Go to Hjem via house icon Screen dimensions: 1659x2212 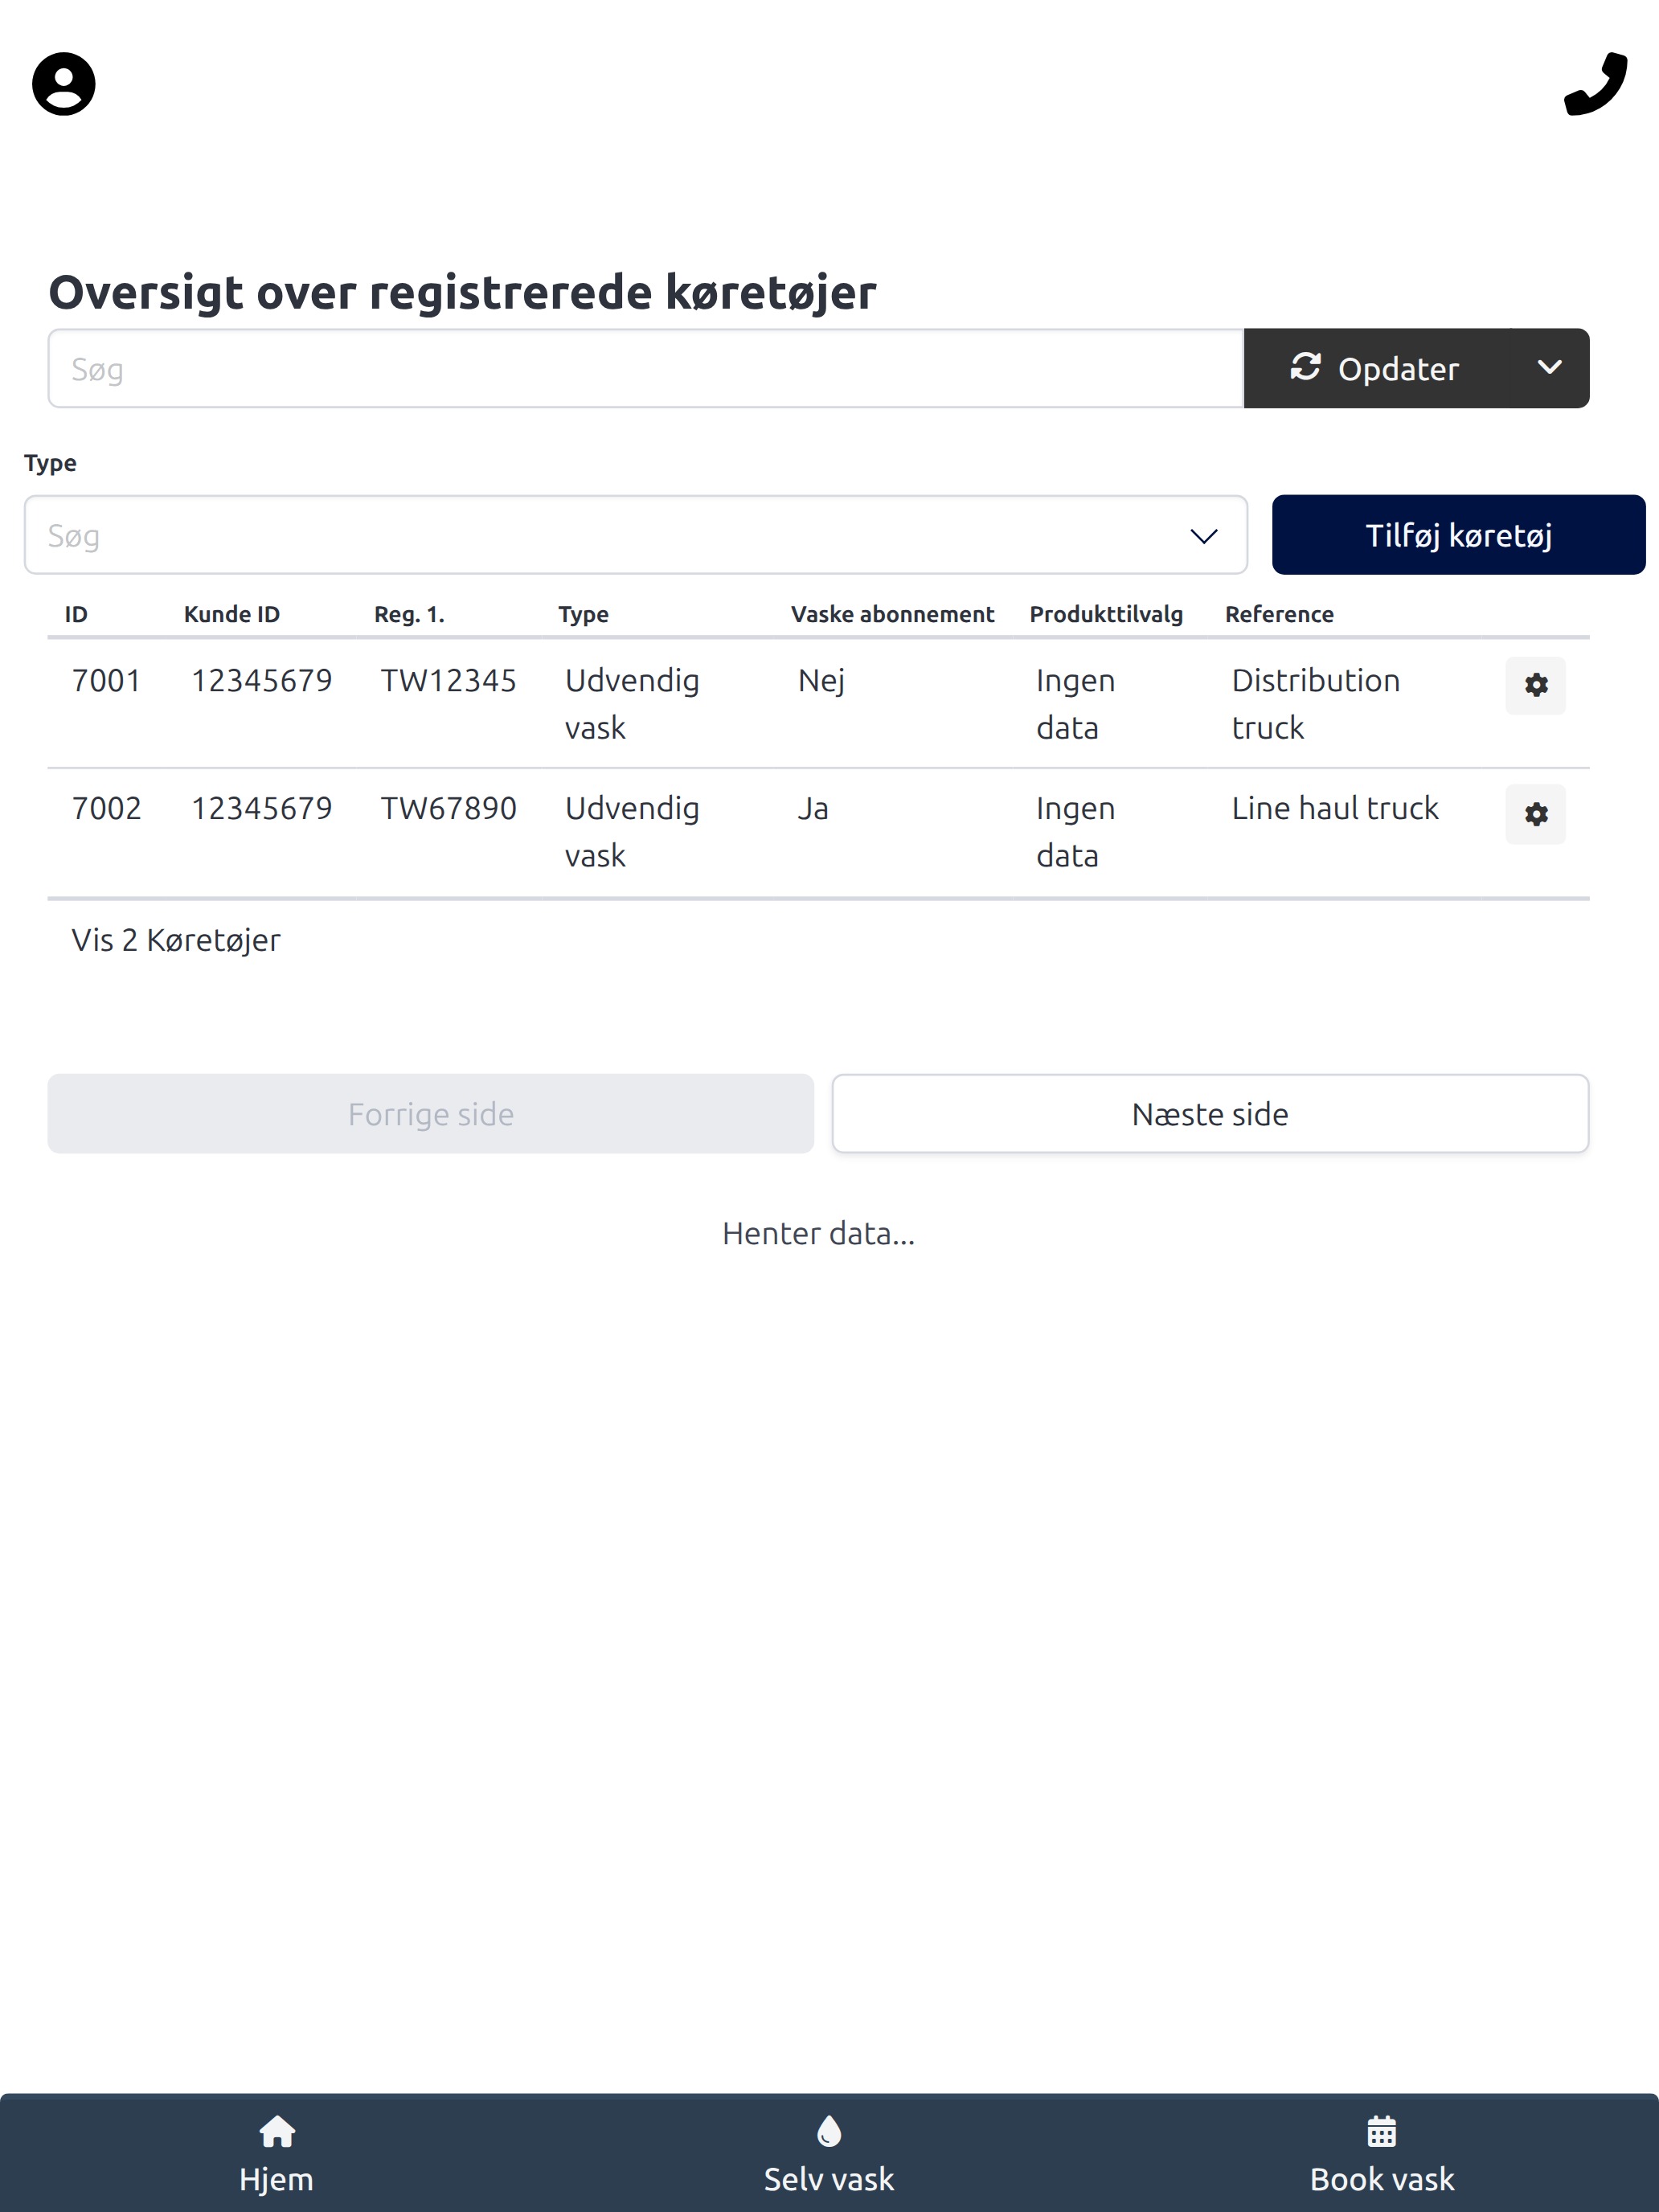277,2131
